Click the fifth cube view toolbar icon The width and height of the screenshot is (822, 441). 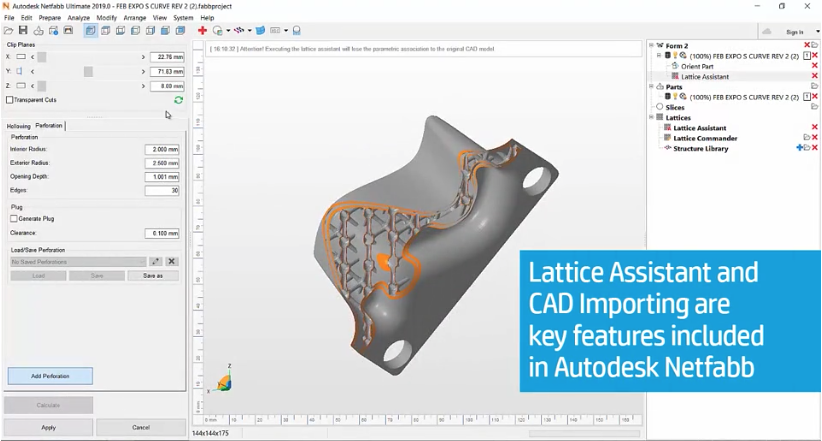[x=150, y=31]
